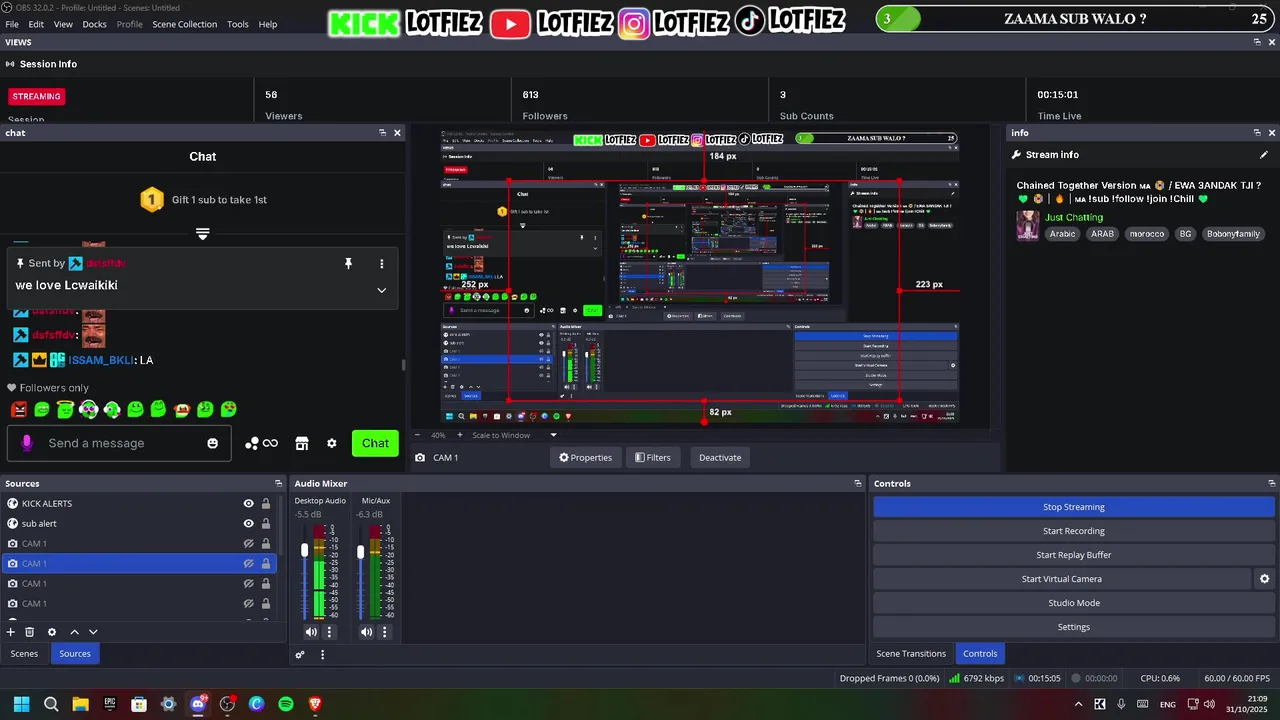
Task: Click the Send a message field
Action: (120, 443)
